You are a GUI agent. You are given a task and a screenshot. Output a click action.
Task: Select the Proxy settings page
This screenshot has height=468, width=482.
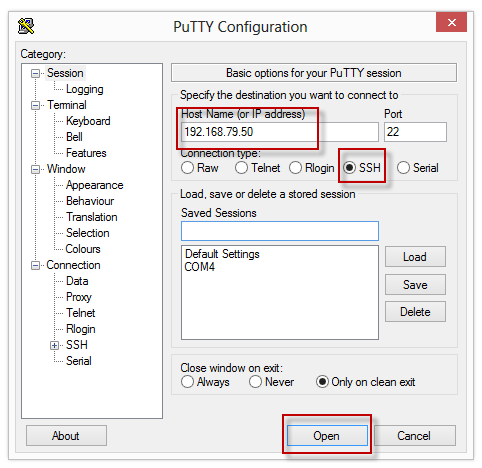[79, 297]
